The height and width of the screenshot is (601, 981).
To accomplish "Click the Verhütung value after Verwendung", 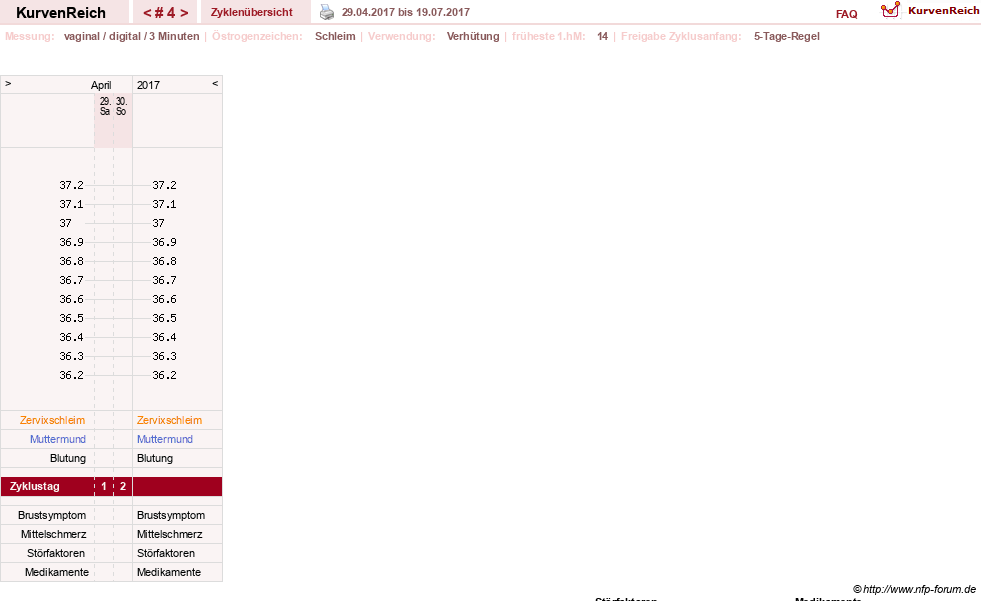I will (x=473, y=36).
